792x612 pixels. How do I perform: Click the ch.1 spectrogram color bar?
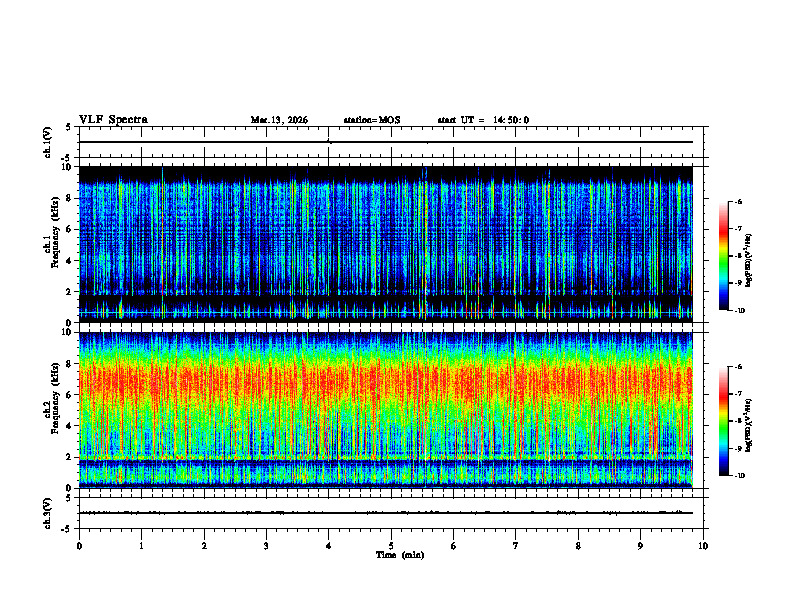click(724, 256)
